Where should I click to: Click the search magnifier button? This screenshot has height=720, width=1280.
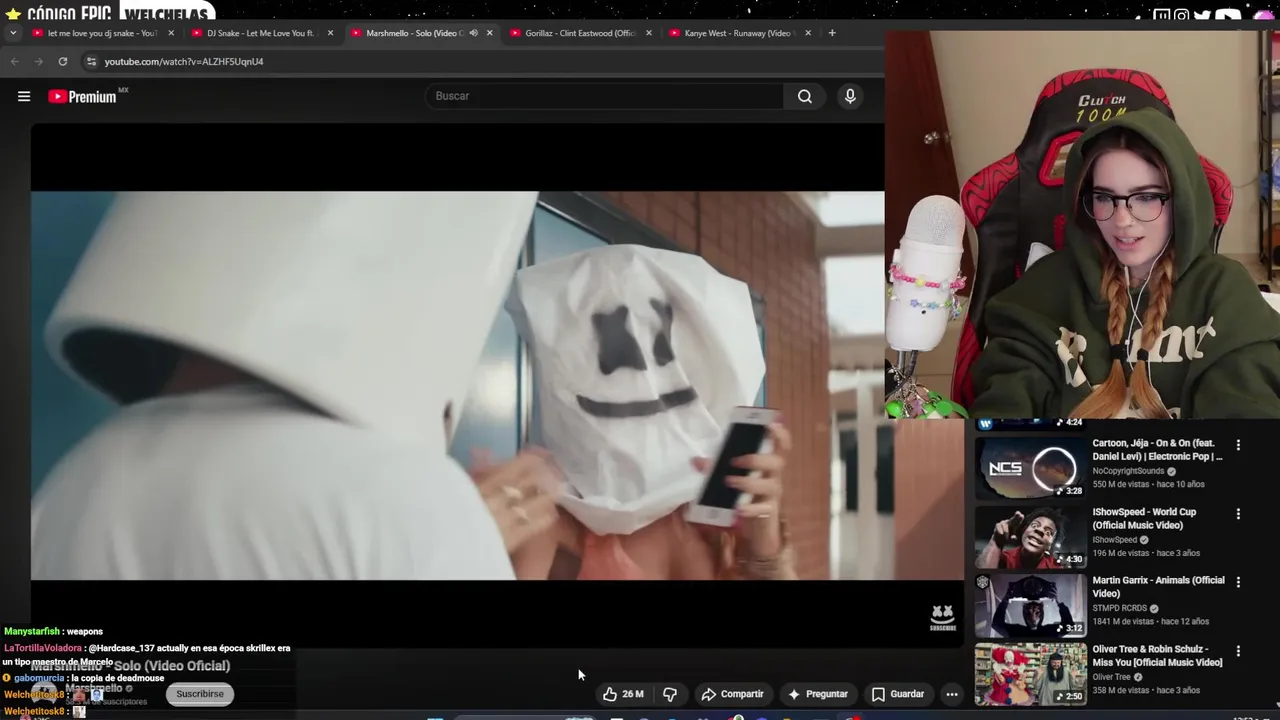pyautogui.click(x=805, y=96)
